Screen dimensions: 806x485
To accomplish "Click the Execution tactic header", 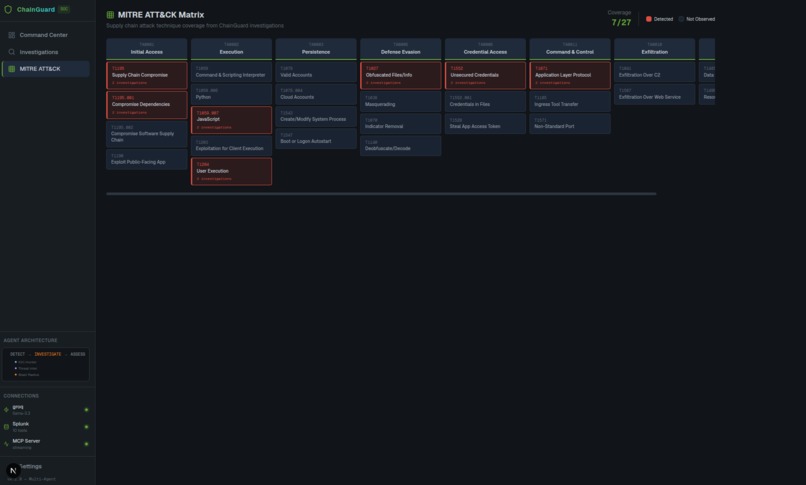I will tap(231, 49).
